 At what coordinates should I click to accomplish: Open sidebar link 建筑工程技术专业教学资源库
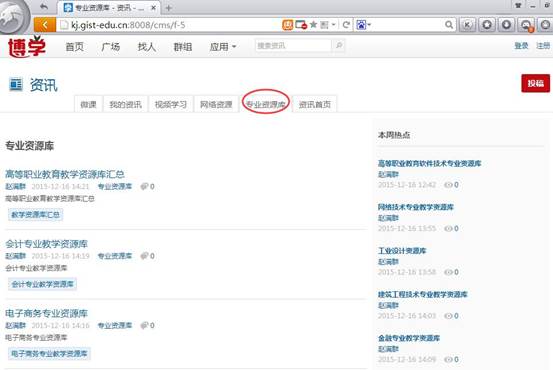pos(423,294)
